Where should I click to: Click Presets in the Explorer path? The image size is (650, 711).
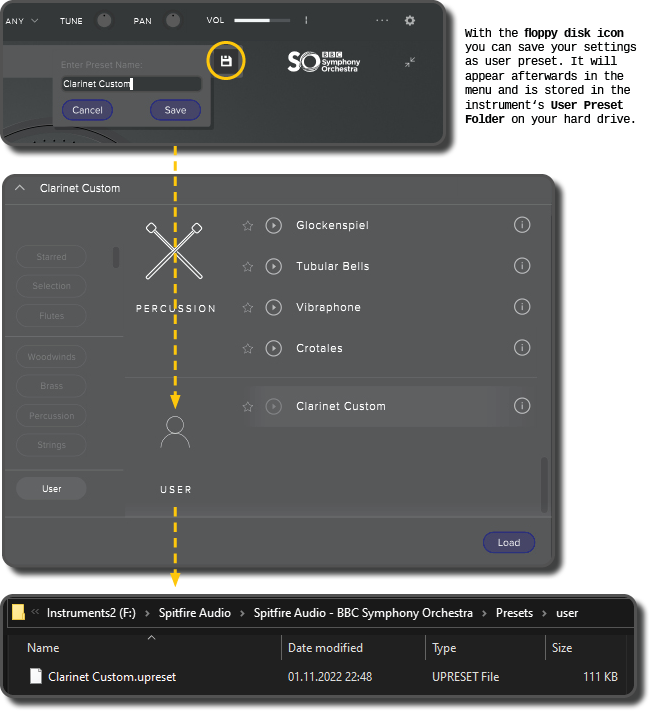click(x=514, y=613)
